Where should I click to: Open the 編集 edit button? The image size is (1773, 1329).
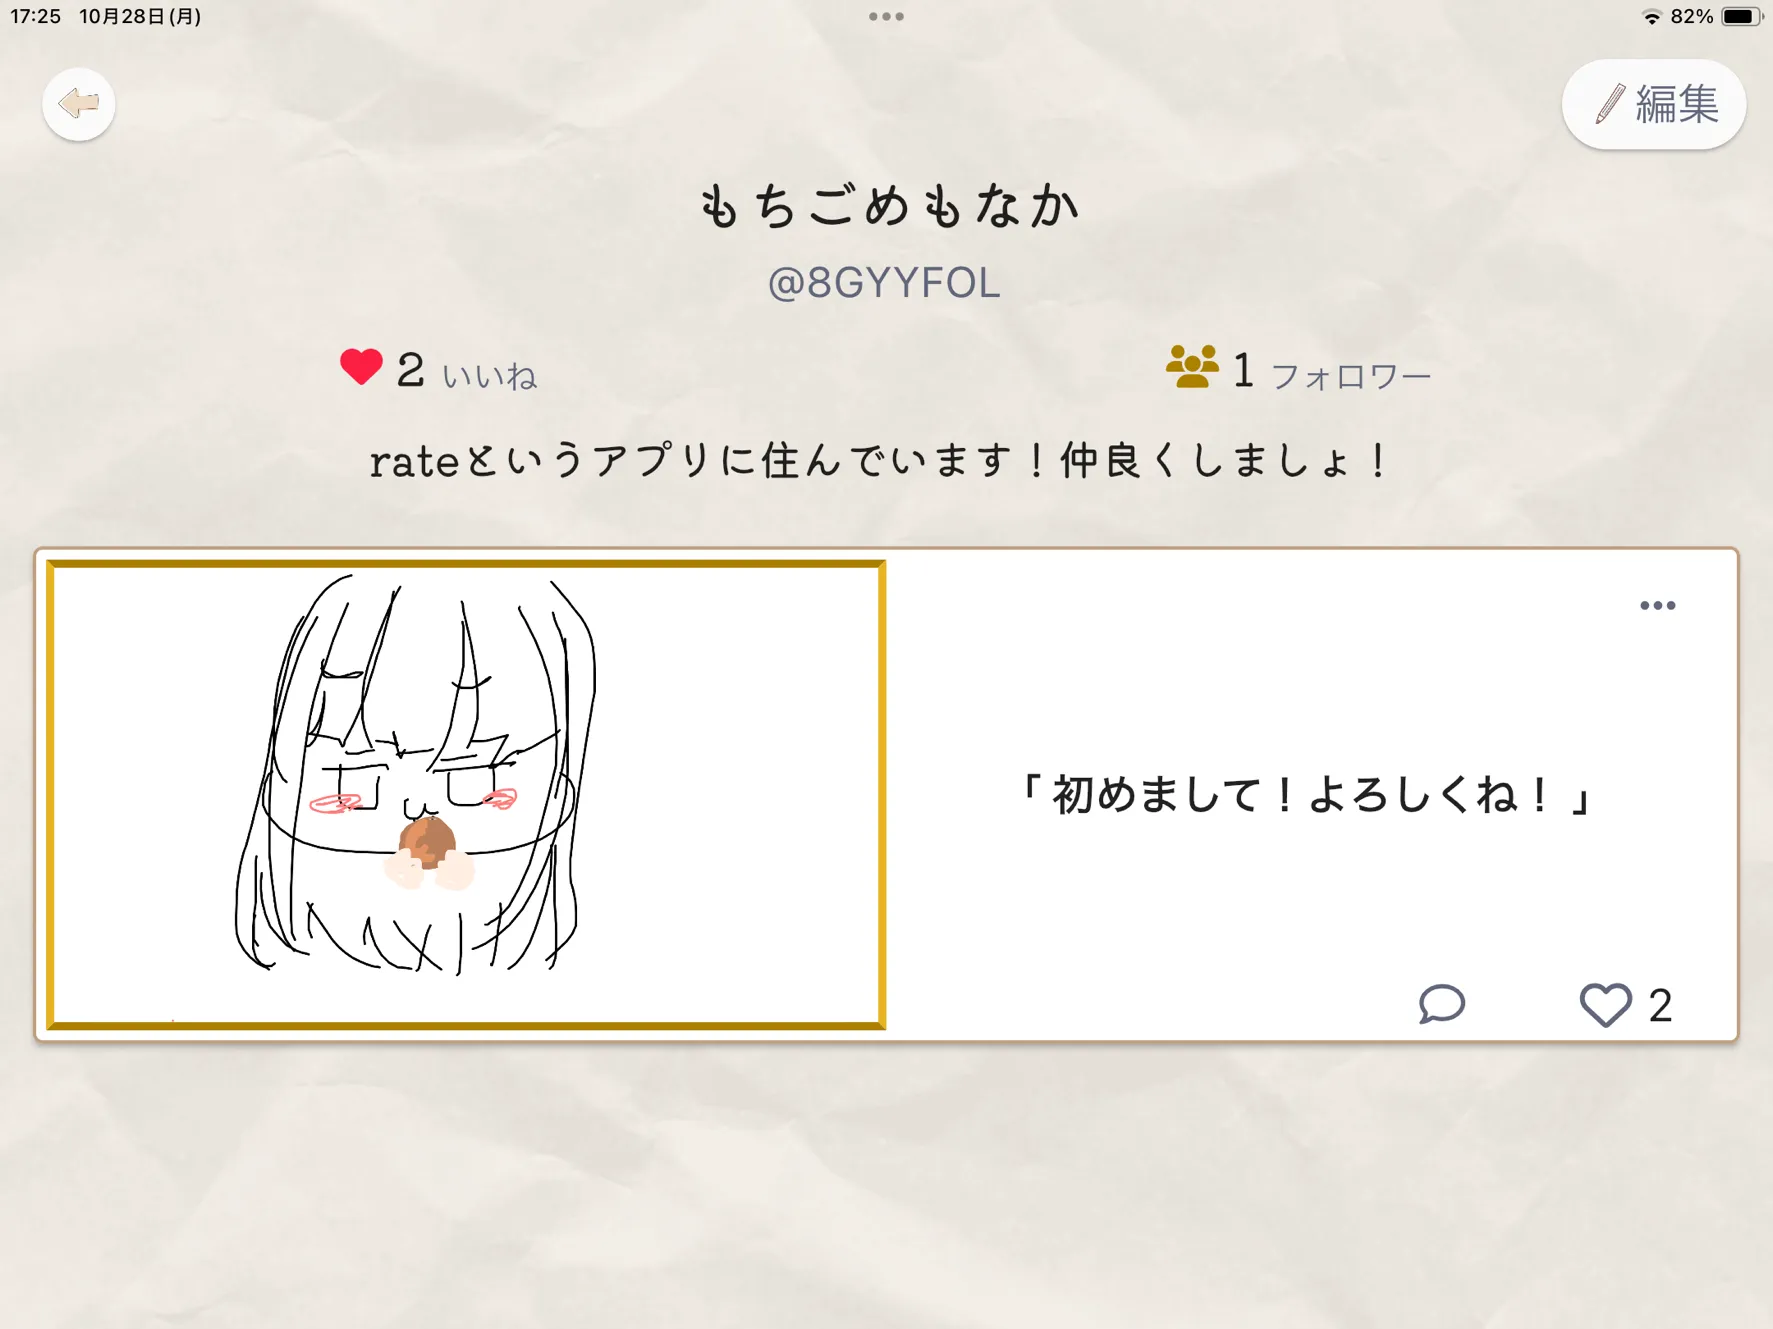1653,104
